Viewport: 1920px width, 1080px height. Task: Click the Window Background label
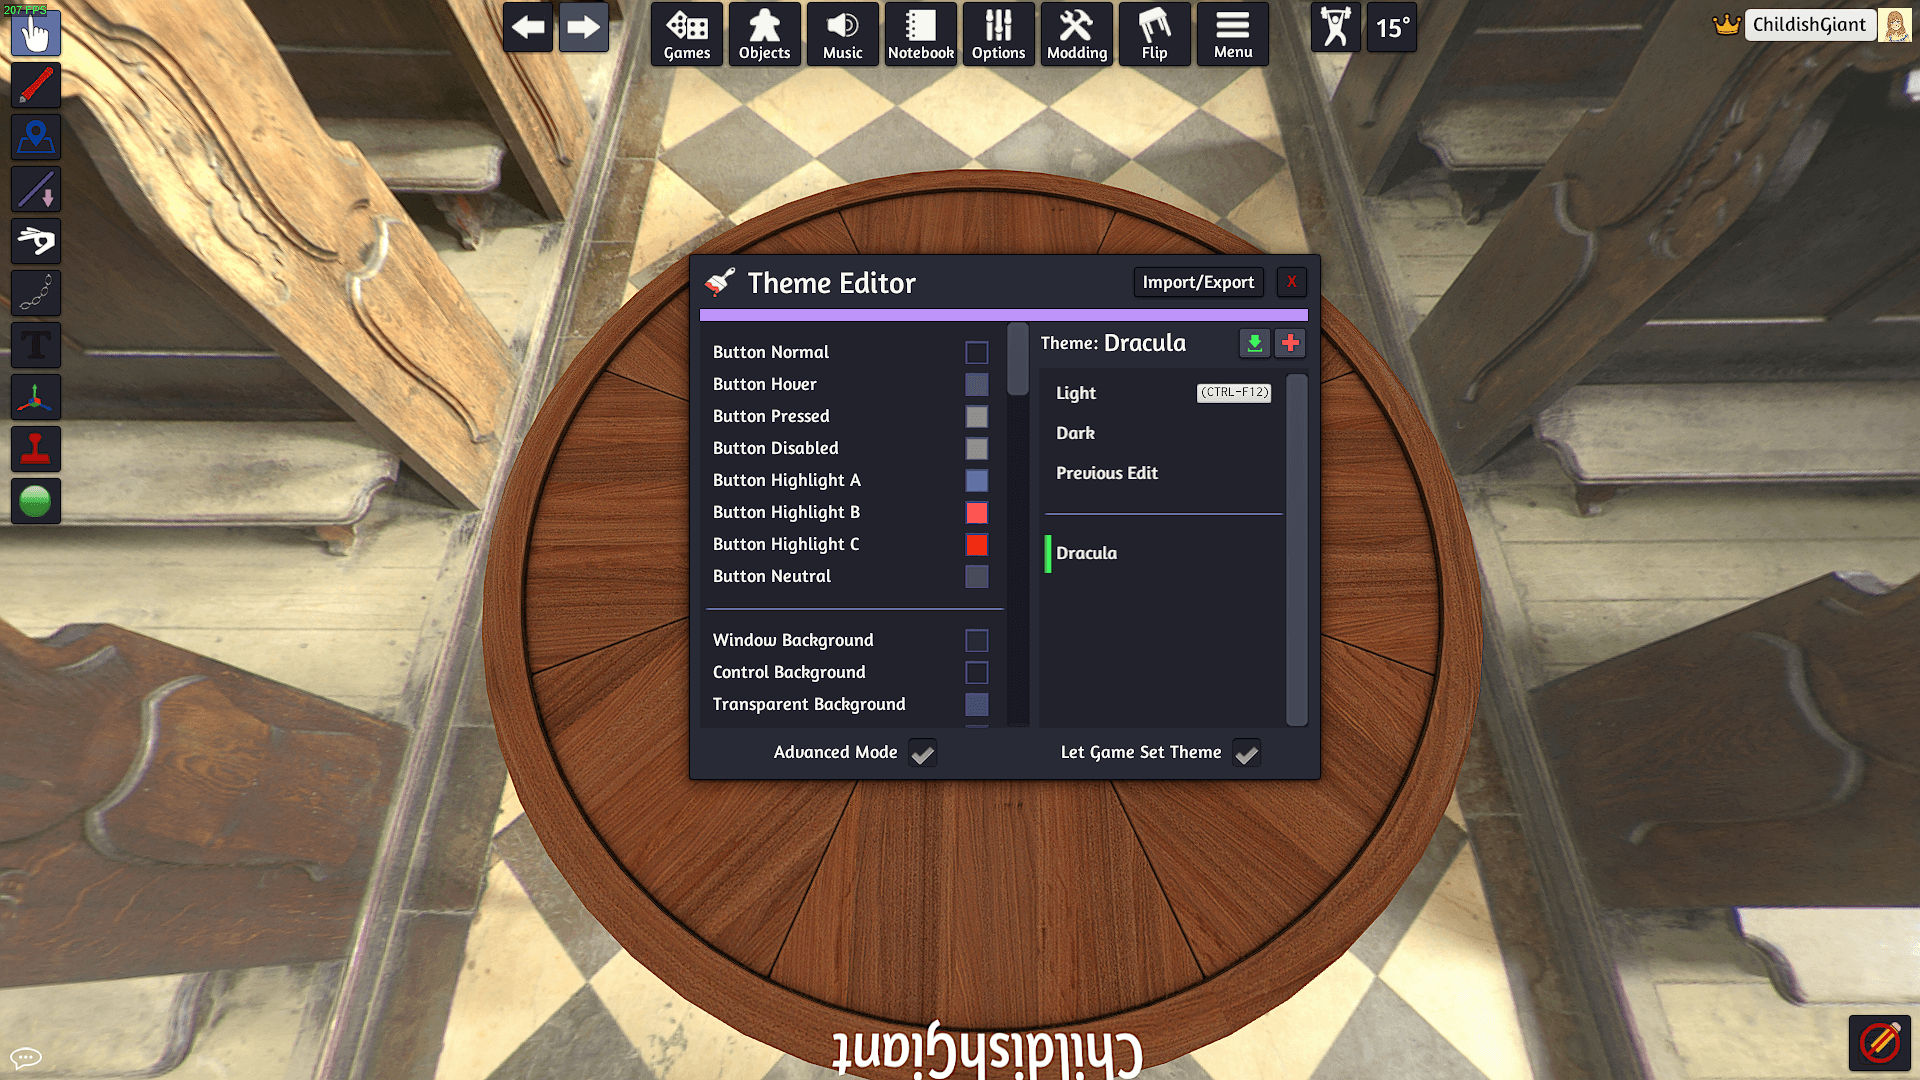point(793,640)
